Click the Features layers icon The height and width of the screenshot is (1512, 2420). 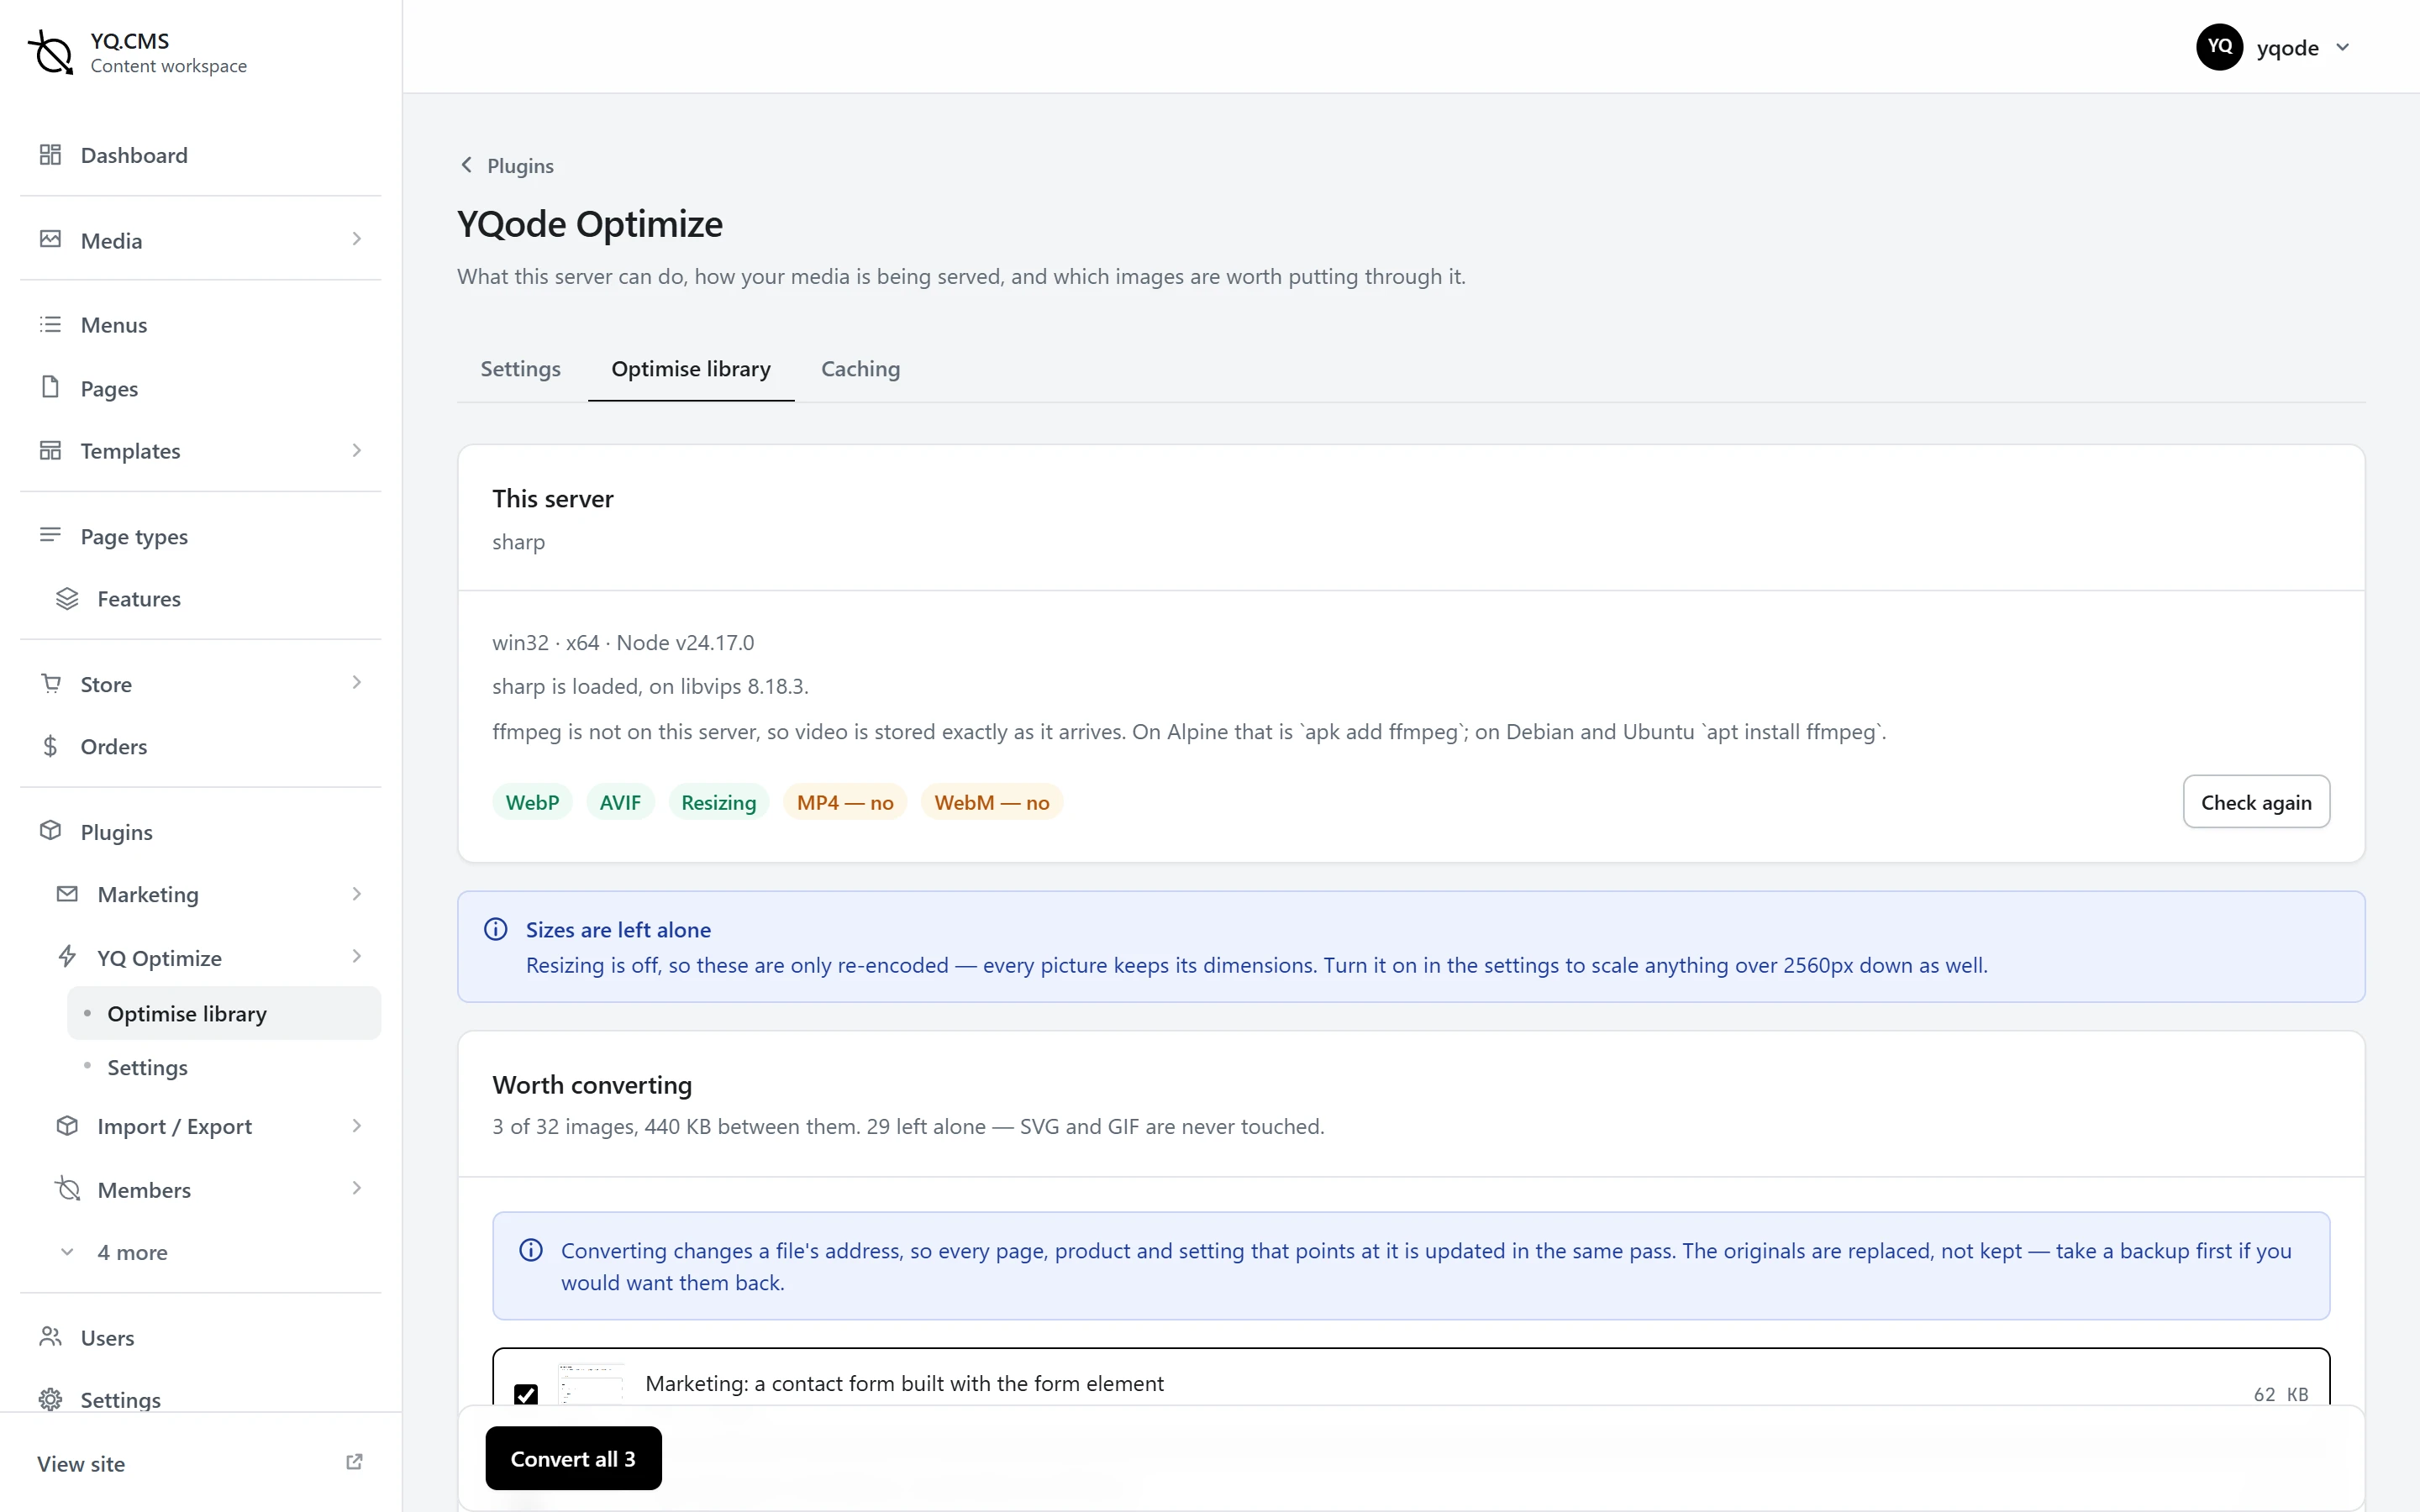67,598
